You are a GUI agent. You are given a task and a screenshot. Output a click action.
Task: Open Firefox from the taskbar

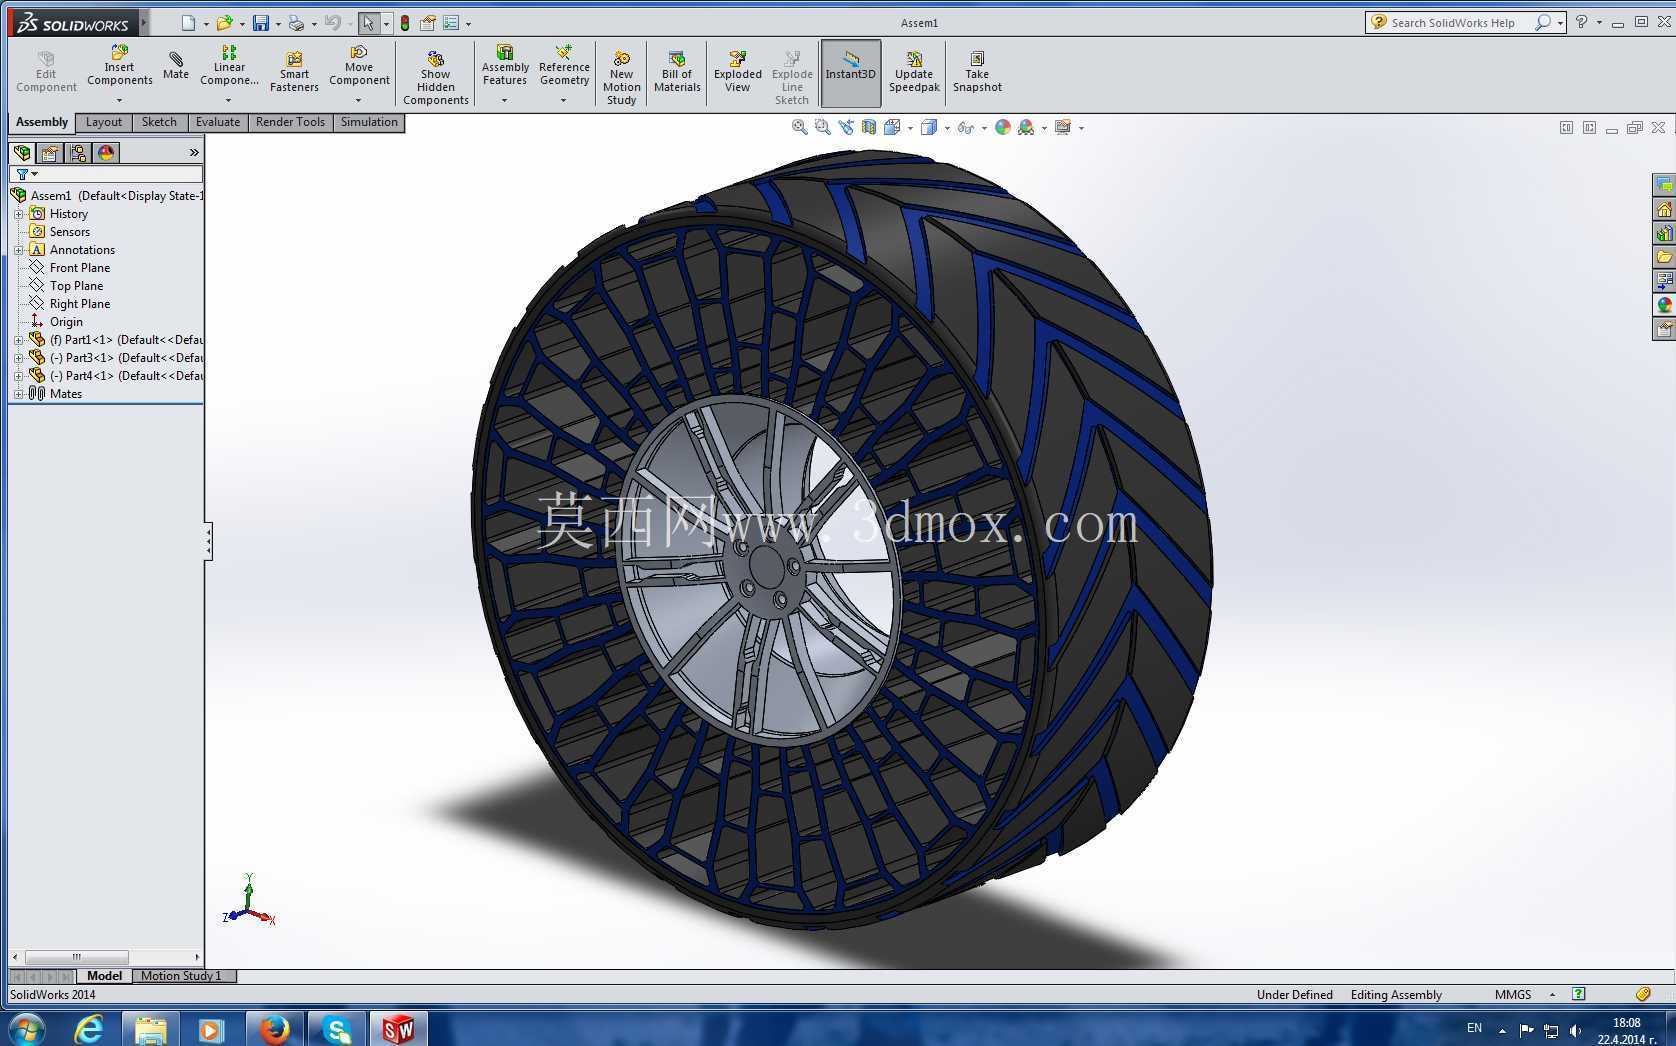(x=273, y=1029)
